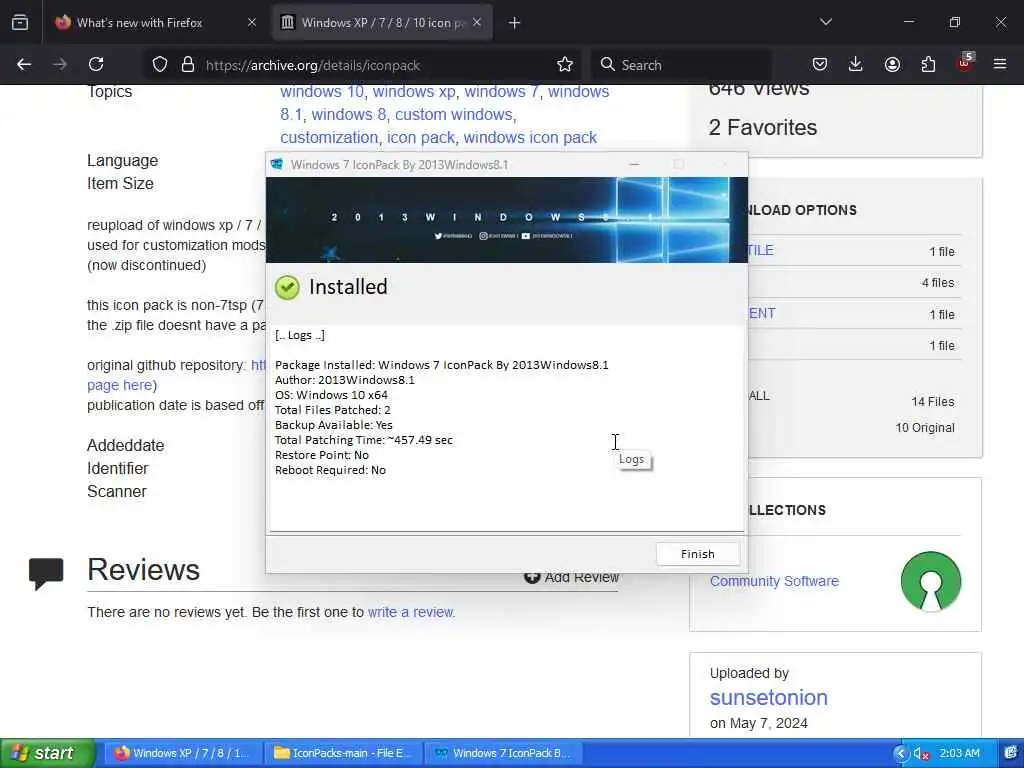Open the Pocket save icon
Viewport: 1024px width, 768px height.
[x=820, y=64]
